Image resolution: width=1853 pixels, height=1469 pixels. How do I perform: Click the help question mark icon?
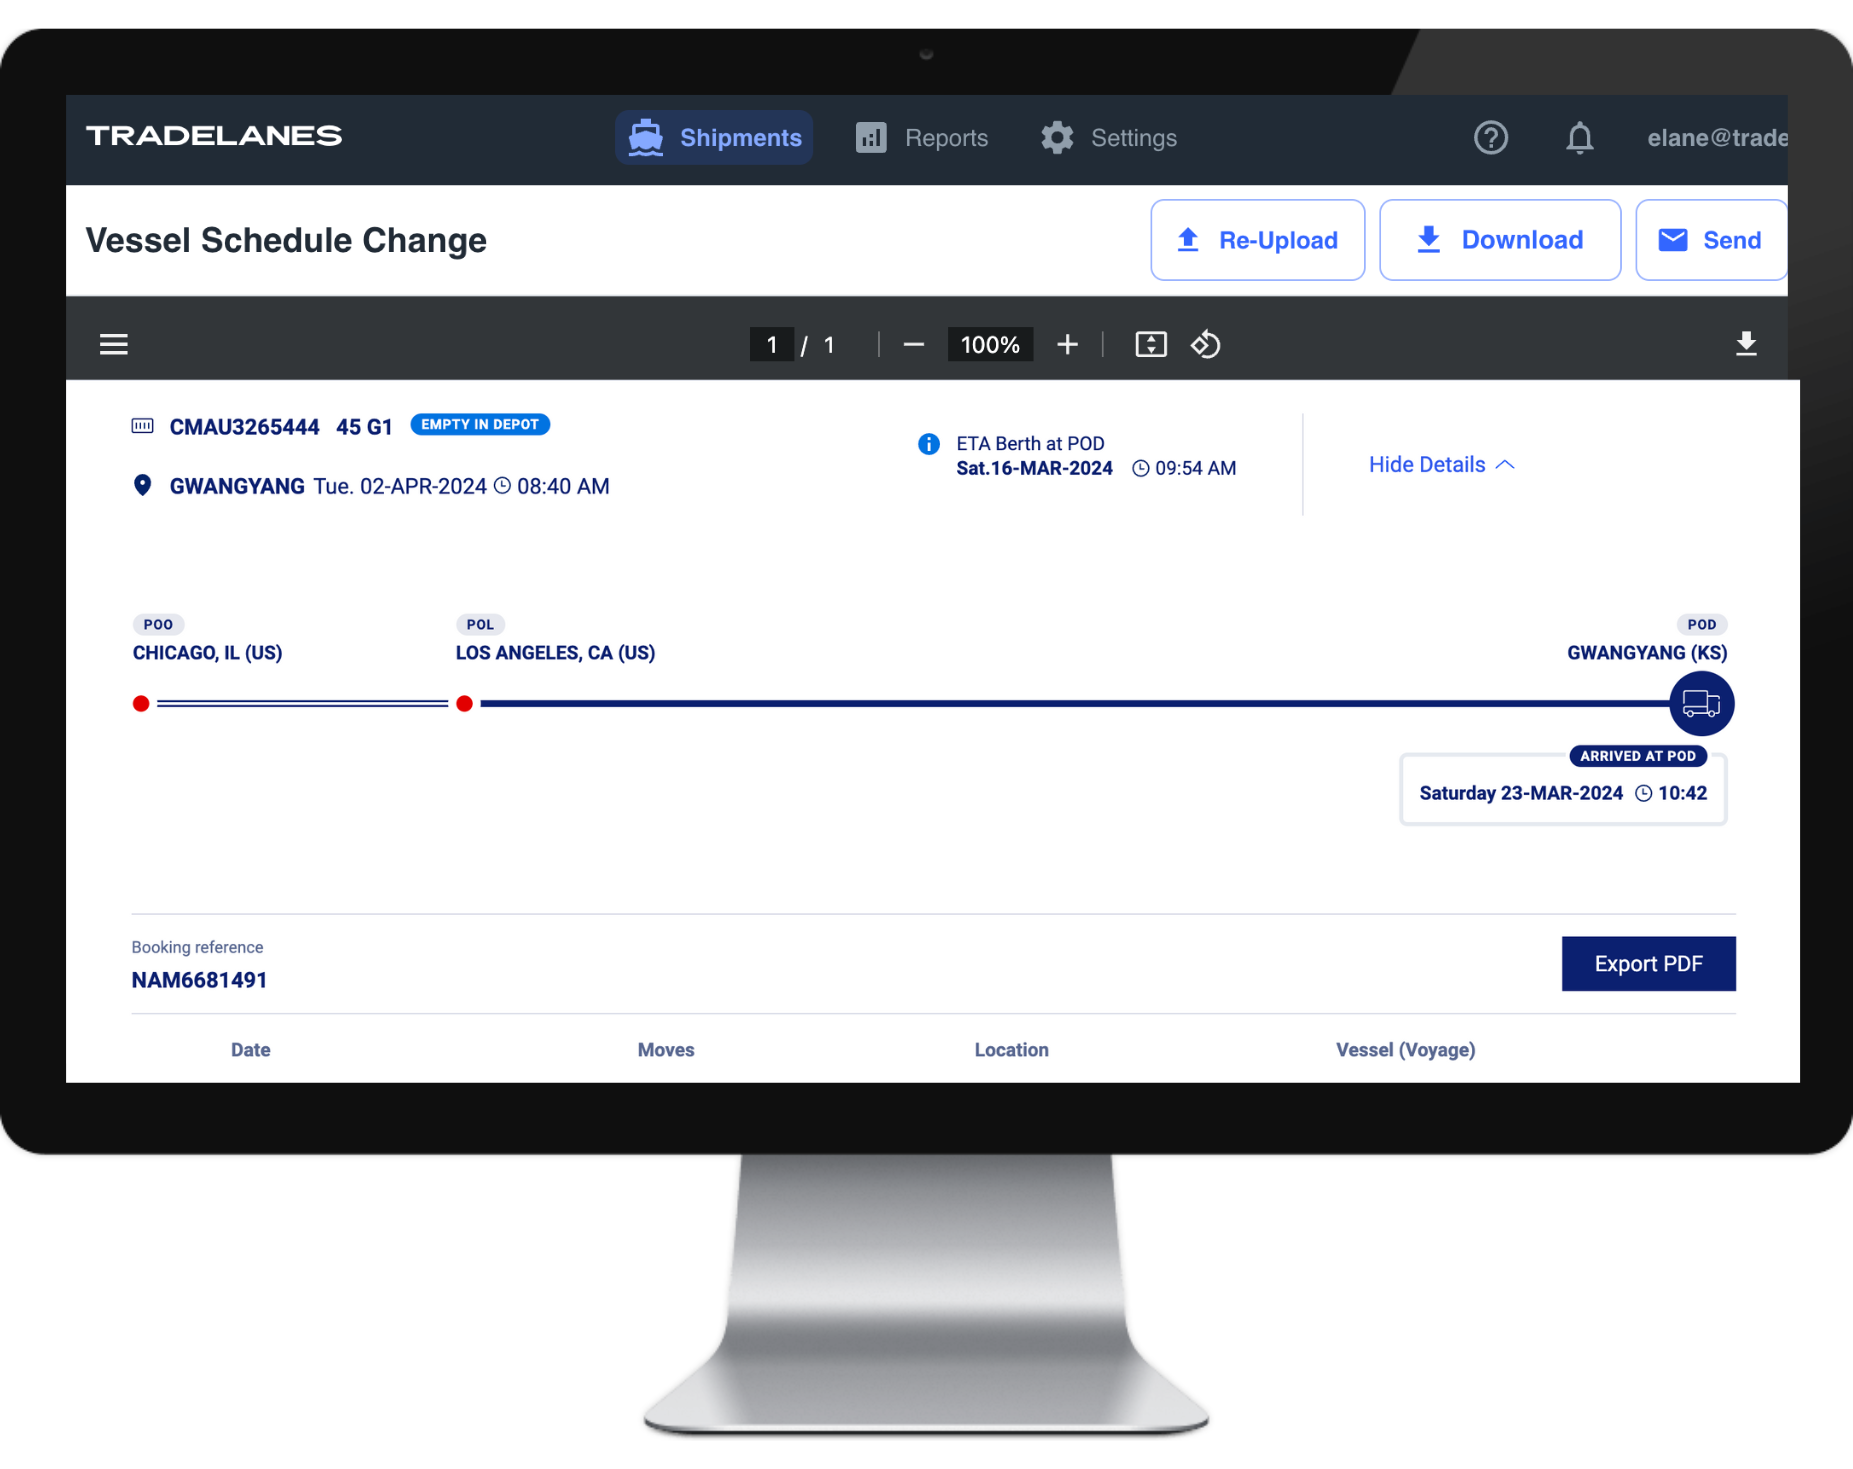tap(1490, 138)
